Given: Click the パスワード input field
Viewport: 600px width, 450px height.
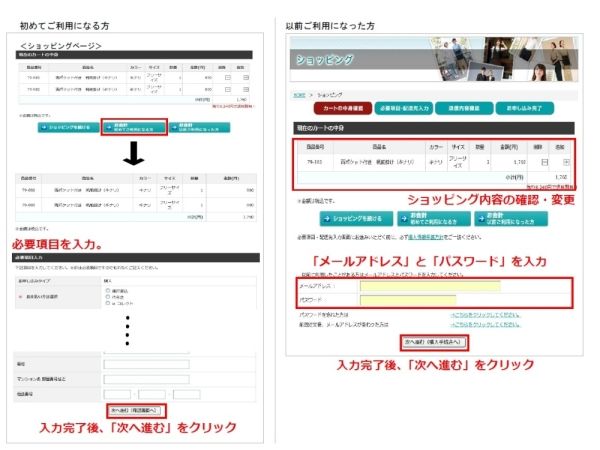Looking at the screenshot, I should coord(407,299).
